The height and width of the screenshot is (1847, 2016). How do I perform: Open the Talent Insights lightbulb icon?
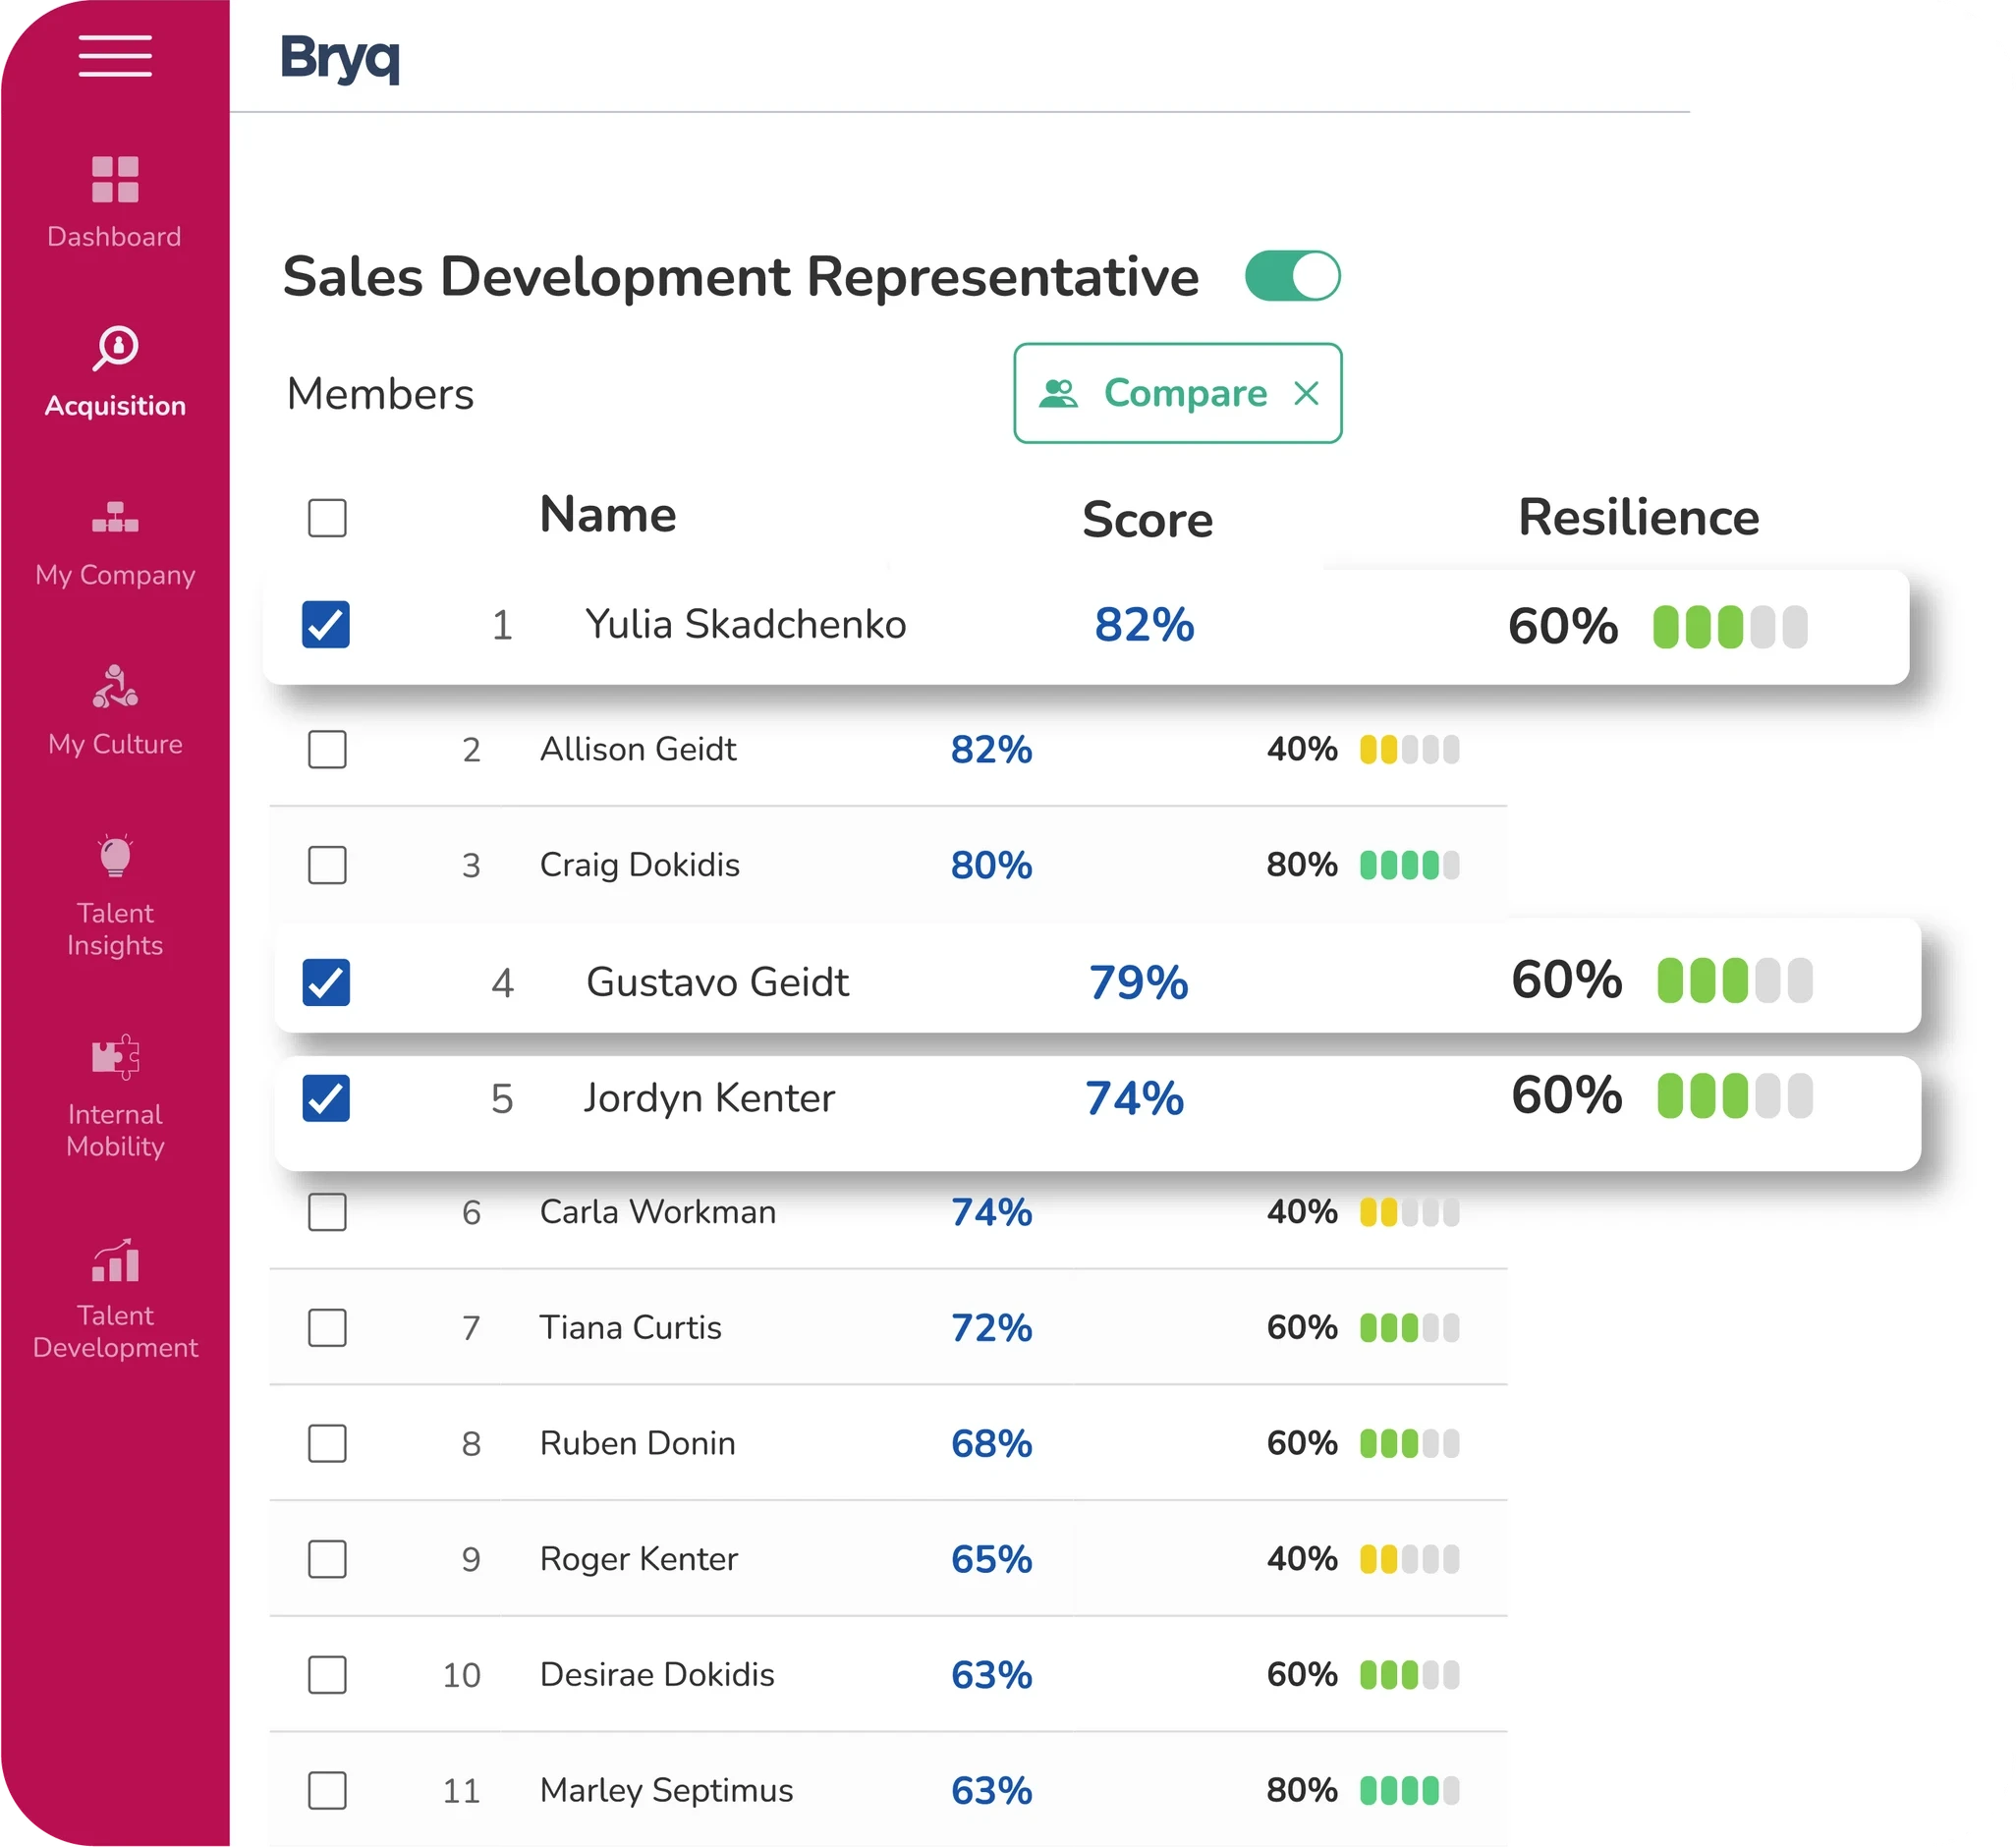tap(115, 856)
